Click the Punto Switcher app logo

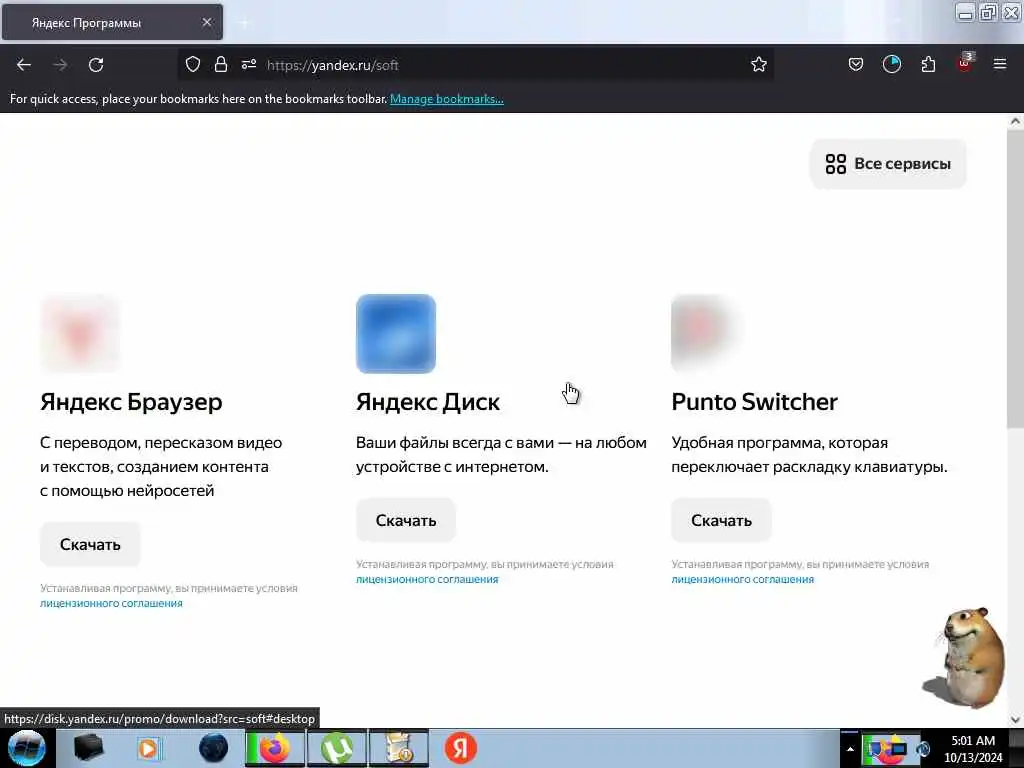tap(705, 332)
